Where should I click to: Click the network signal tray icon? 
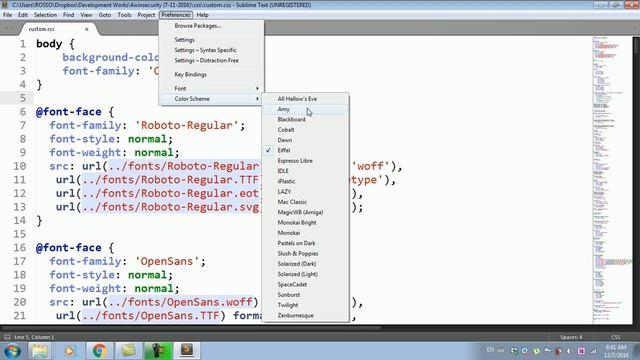593,351
